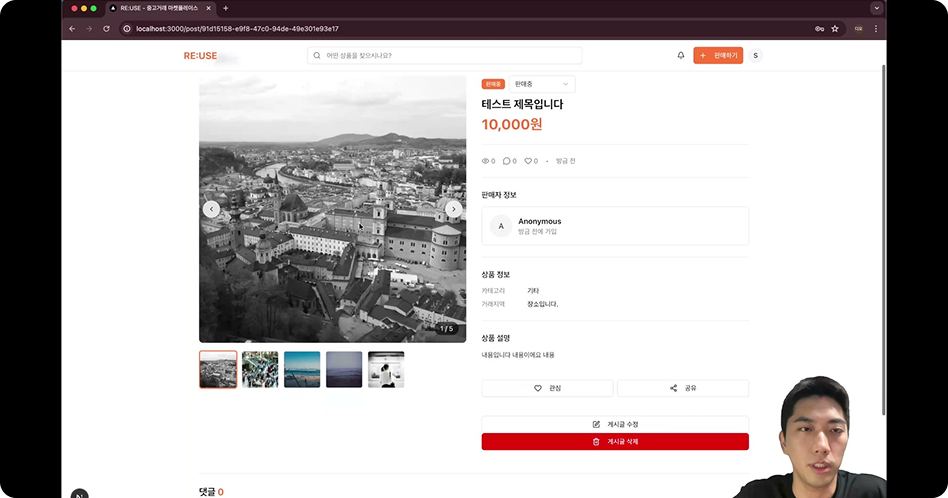Click the product search input field
948x498 pixels.
pos(445,56)
